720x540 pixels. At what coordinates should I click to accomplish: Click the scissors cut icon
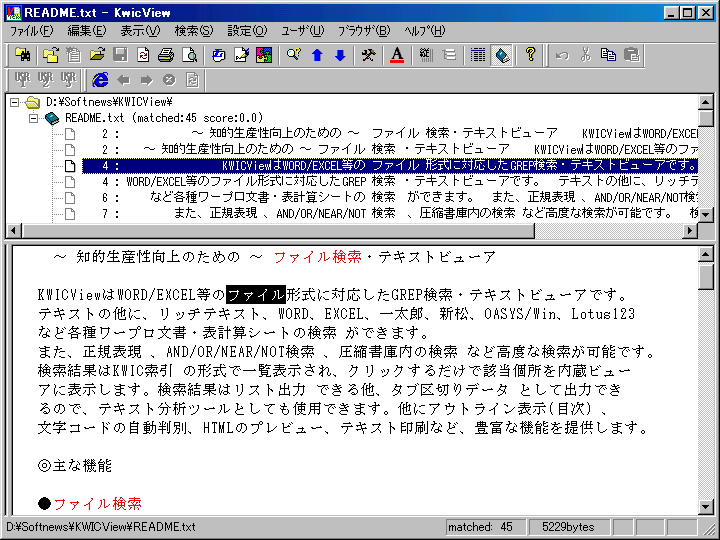[x=585, y=56]
